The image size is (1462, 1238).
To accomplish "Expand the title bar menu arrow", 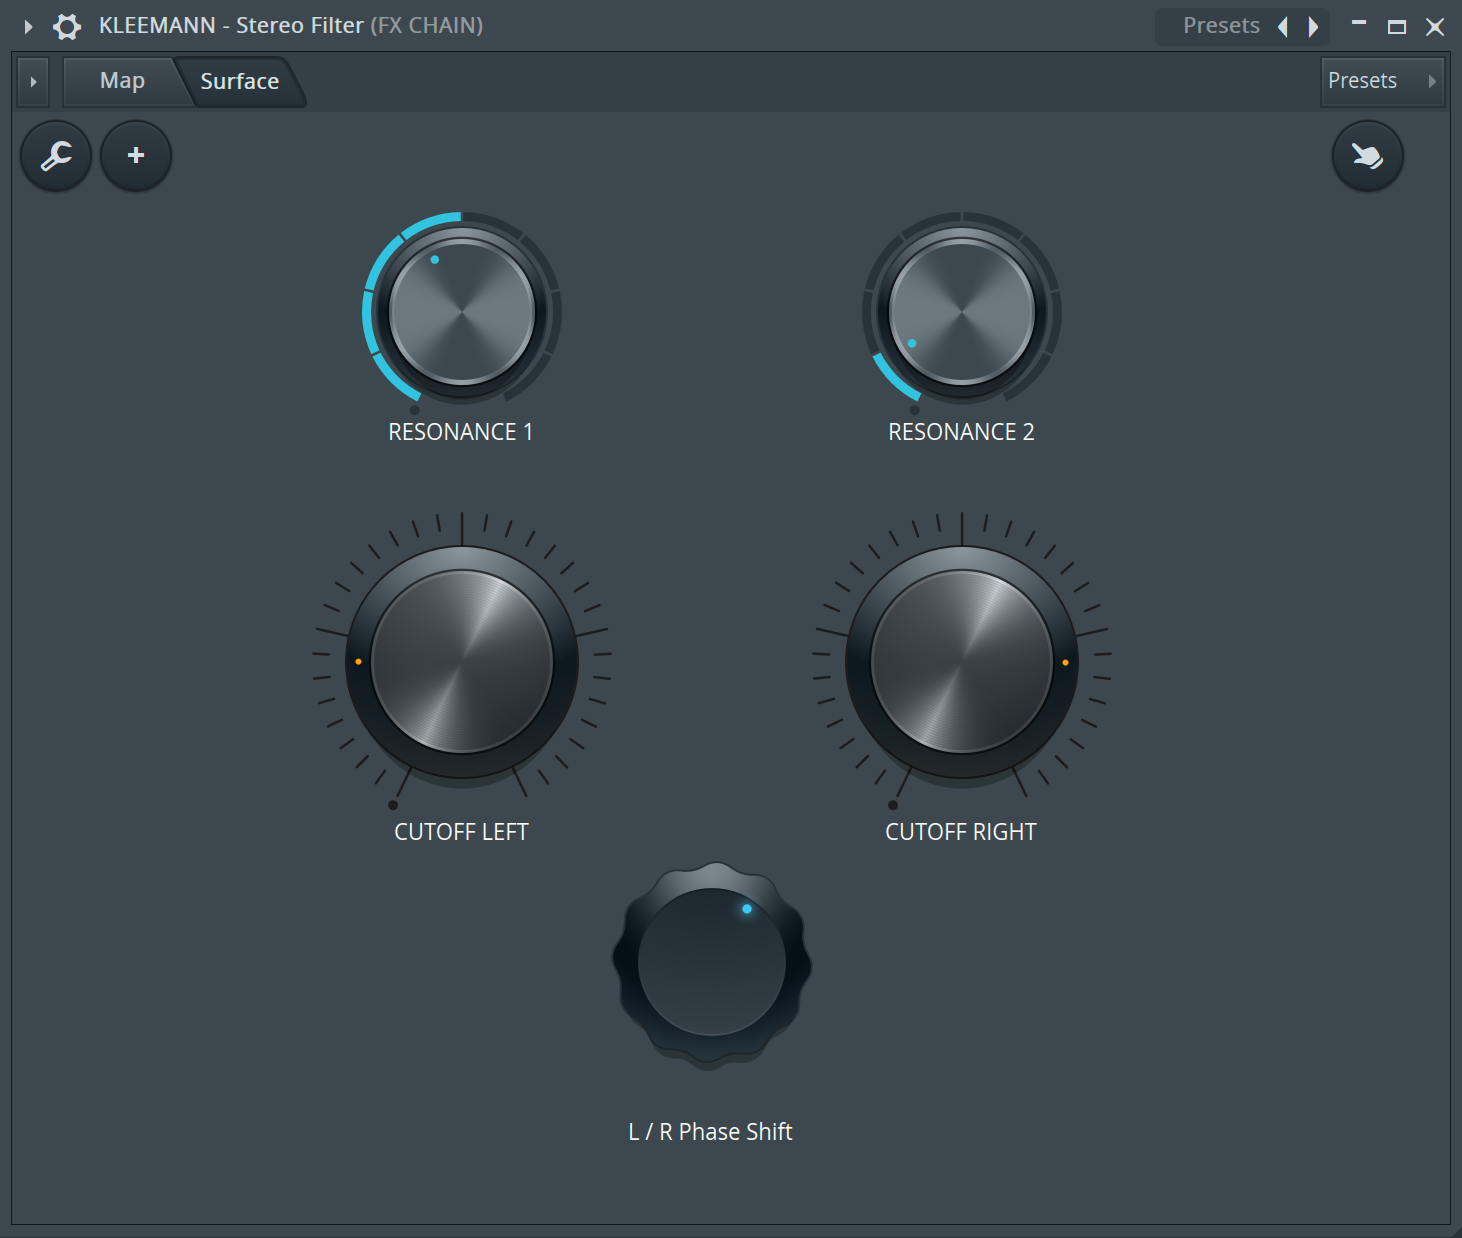I will (29, 27).
